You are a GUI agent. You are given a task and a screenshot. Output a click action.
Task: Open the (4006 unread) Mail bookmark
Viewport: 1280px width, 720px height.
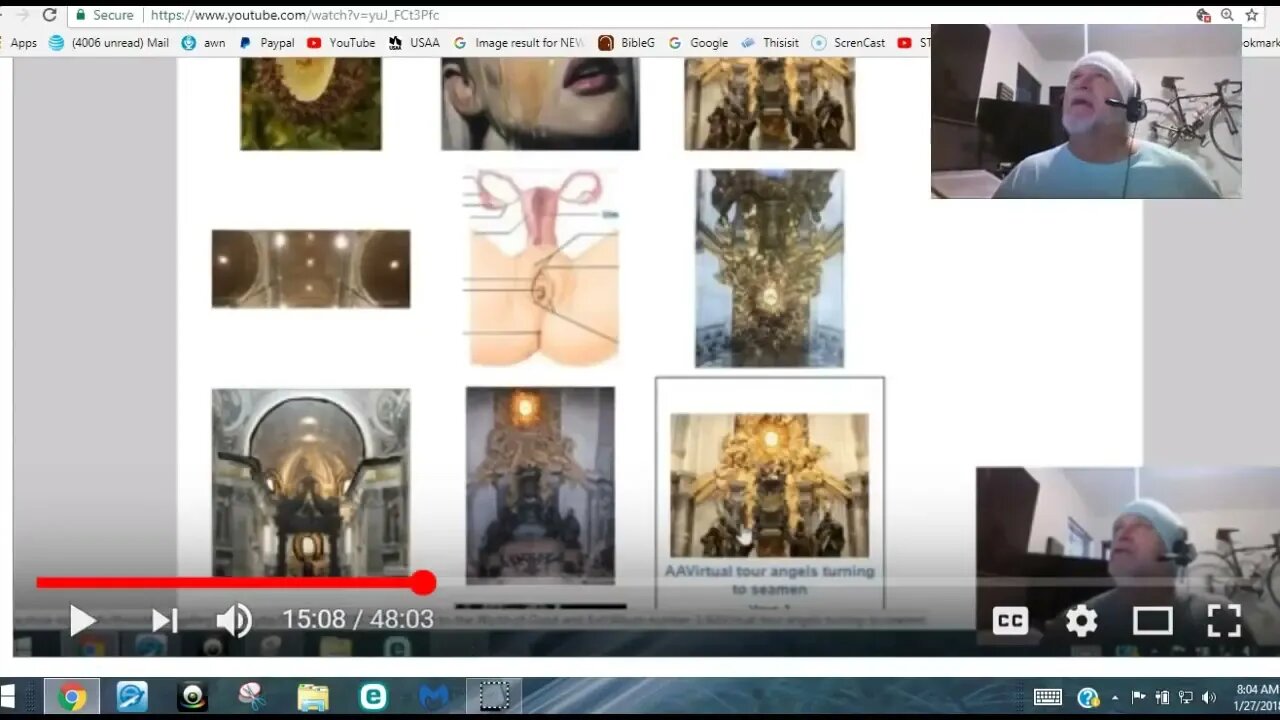point(109,43)
